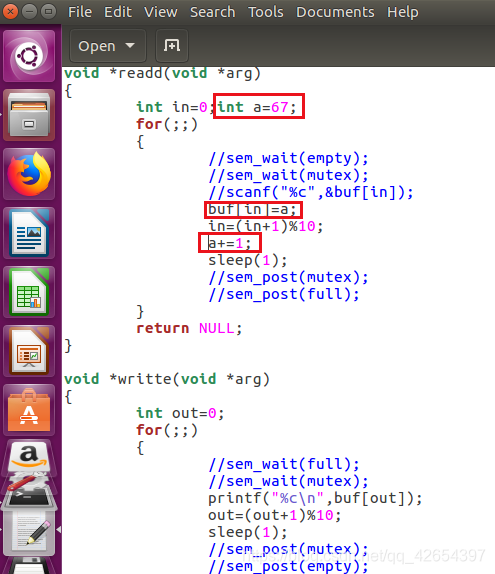Click the 'void *readd(void *arg)' function header
This screenshot has height=574, width=495.
[x=163, y=73]
